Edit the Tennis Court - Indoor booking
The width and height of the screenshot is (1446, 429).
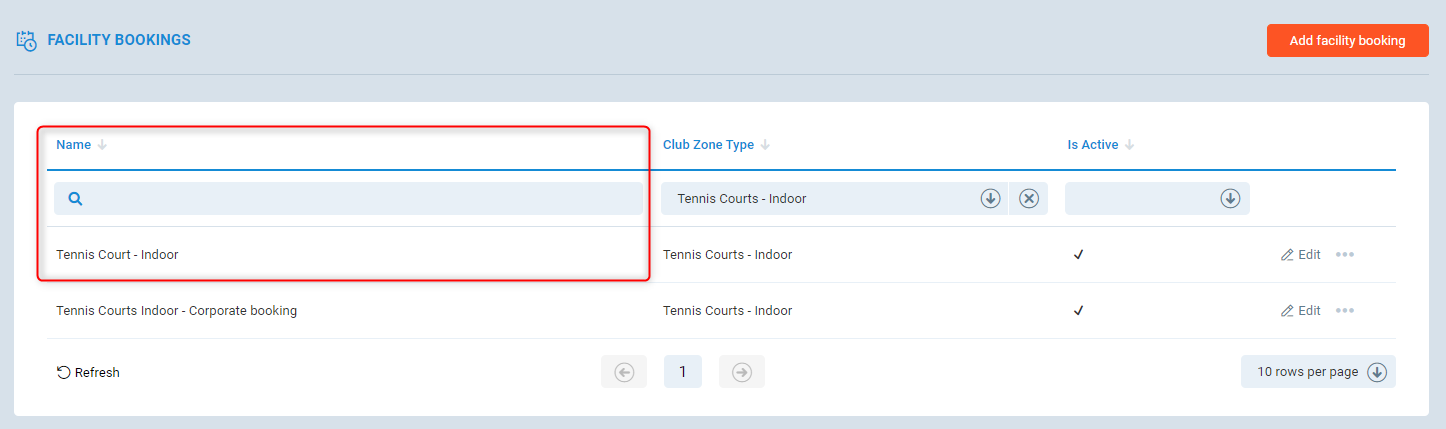1301,255
